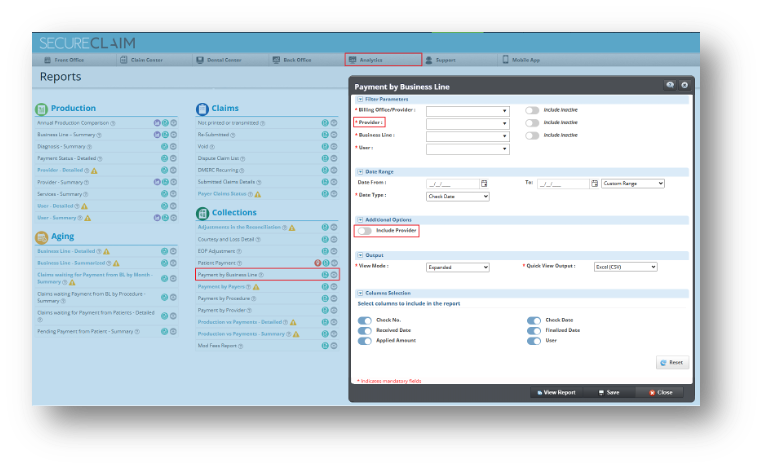Click the Collections section icon

[203, 213]
